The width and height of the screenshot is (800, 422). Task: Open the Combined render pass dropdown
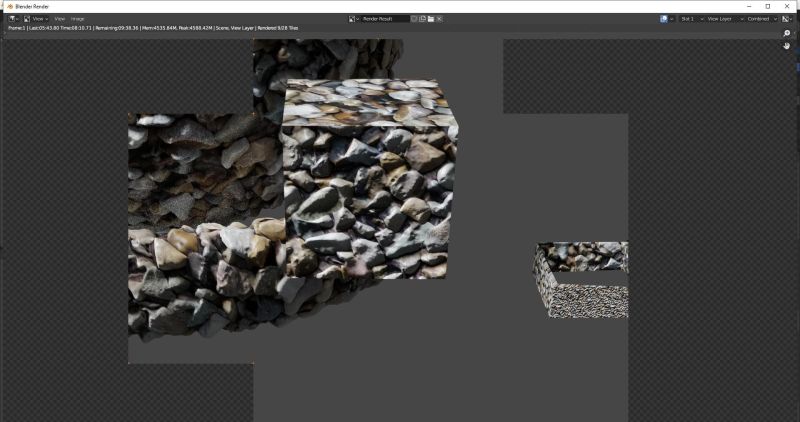tap(762, 19)
